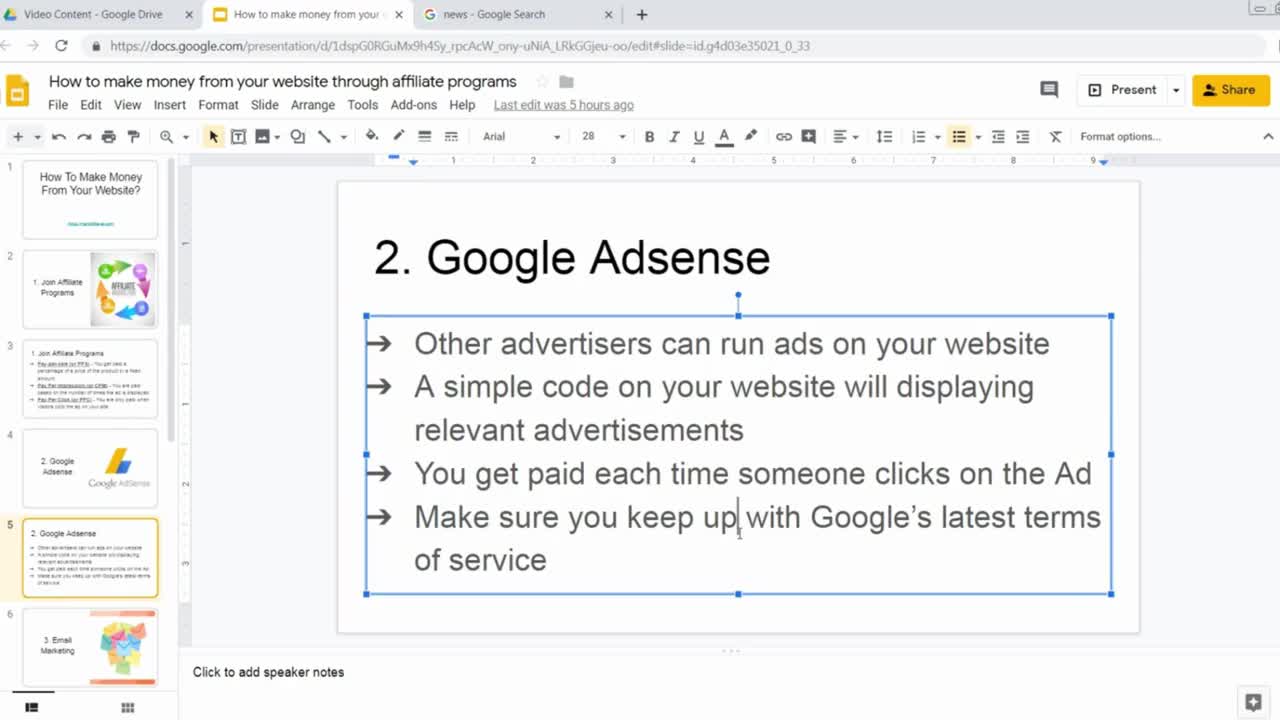Open bulleted list options arrow
This screenshot has height=720, width=1280.
point(977,137)
